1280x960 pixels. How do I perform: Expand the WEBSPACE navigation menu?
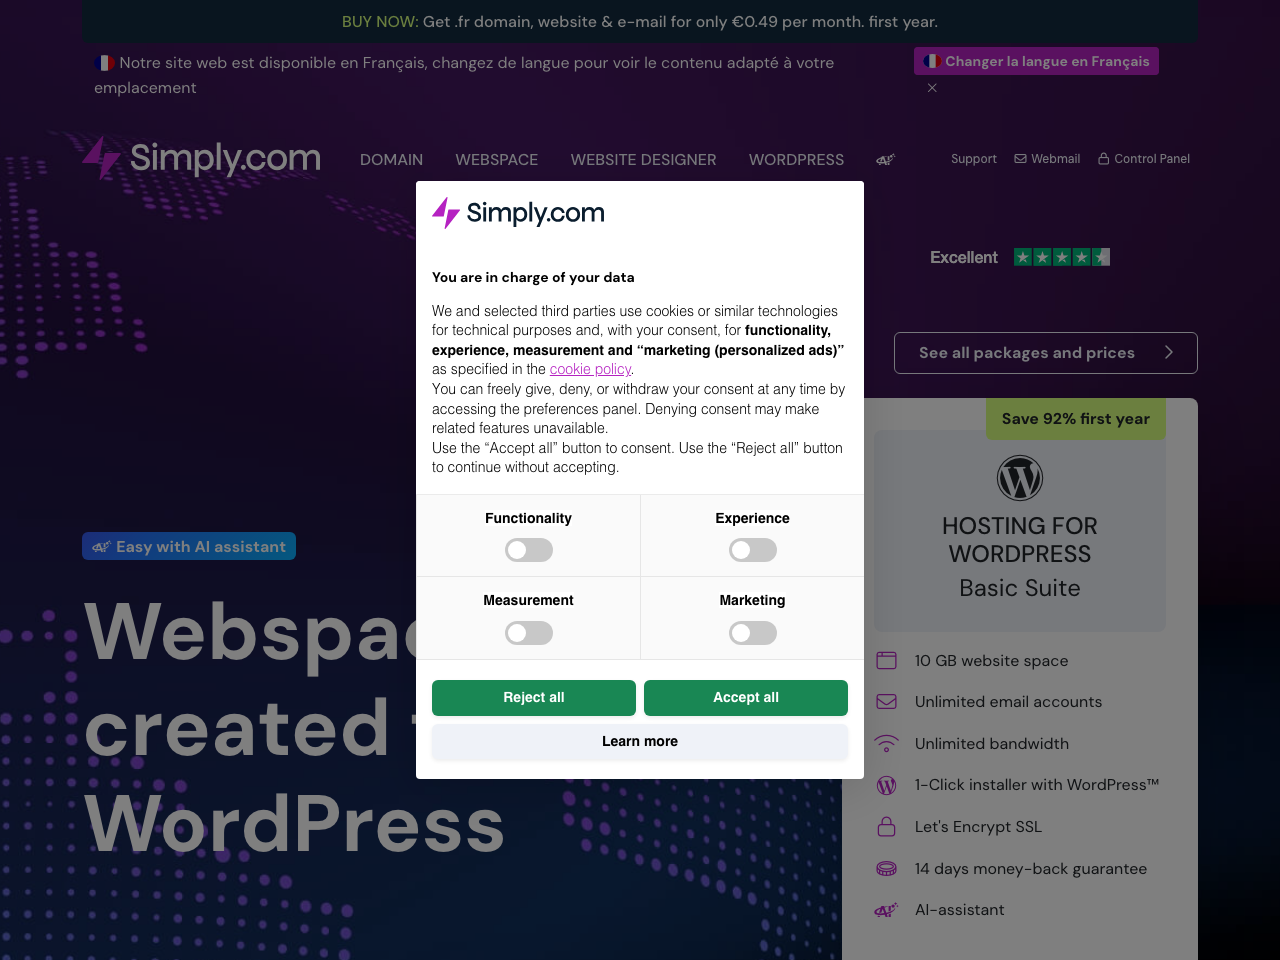tap(496, 159)
